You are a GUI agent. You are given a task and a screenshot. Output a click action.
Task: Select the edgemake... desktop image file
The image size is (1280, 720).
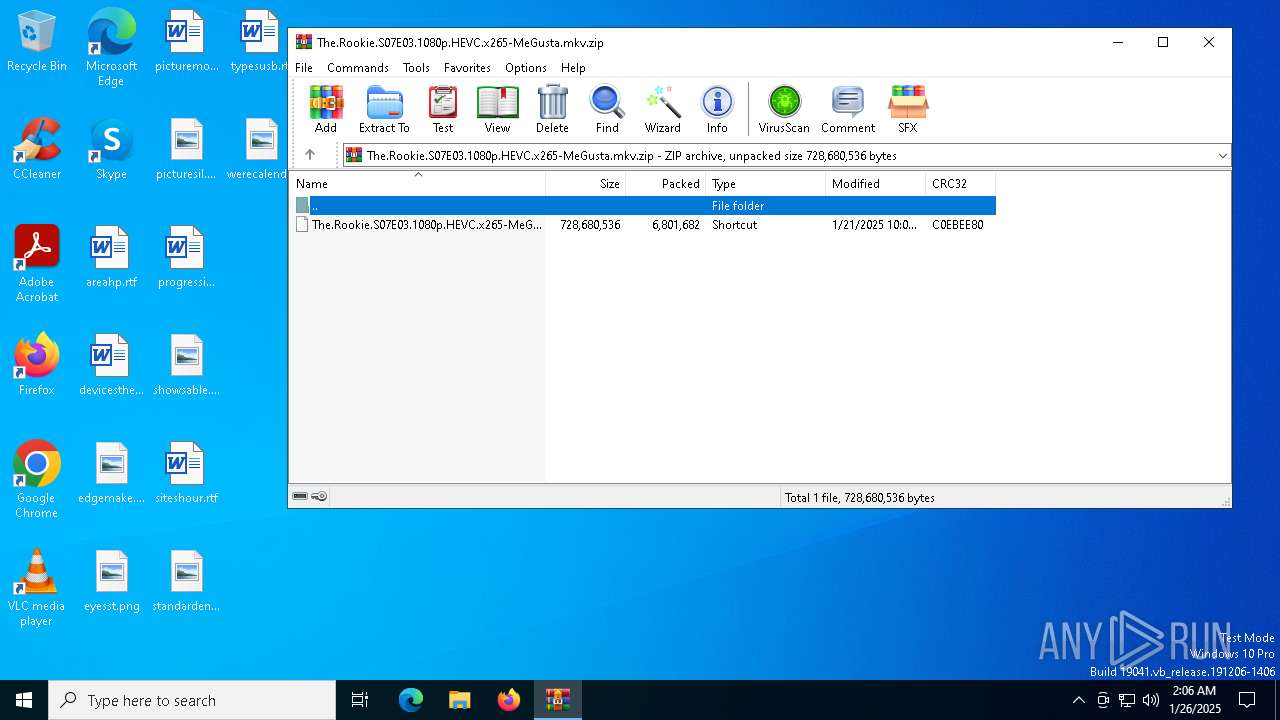click(111, 473)
